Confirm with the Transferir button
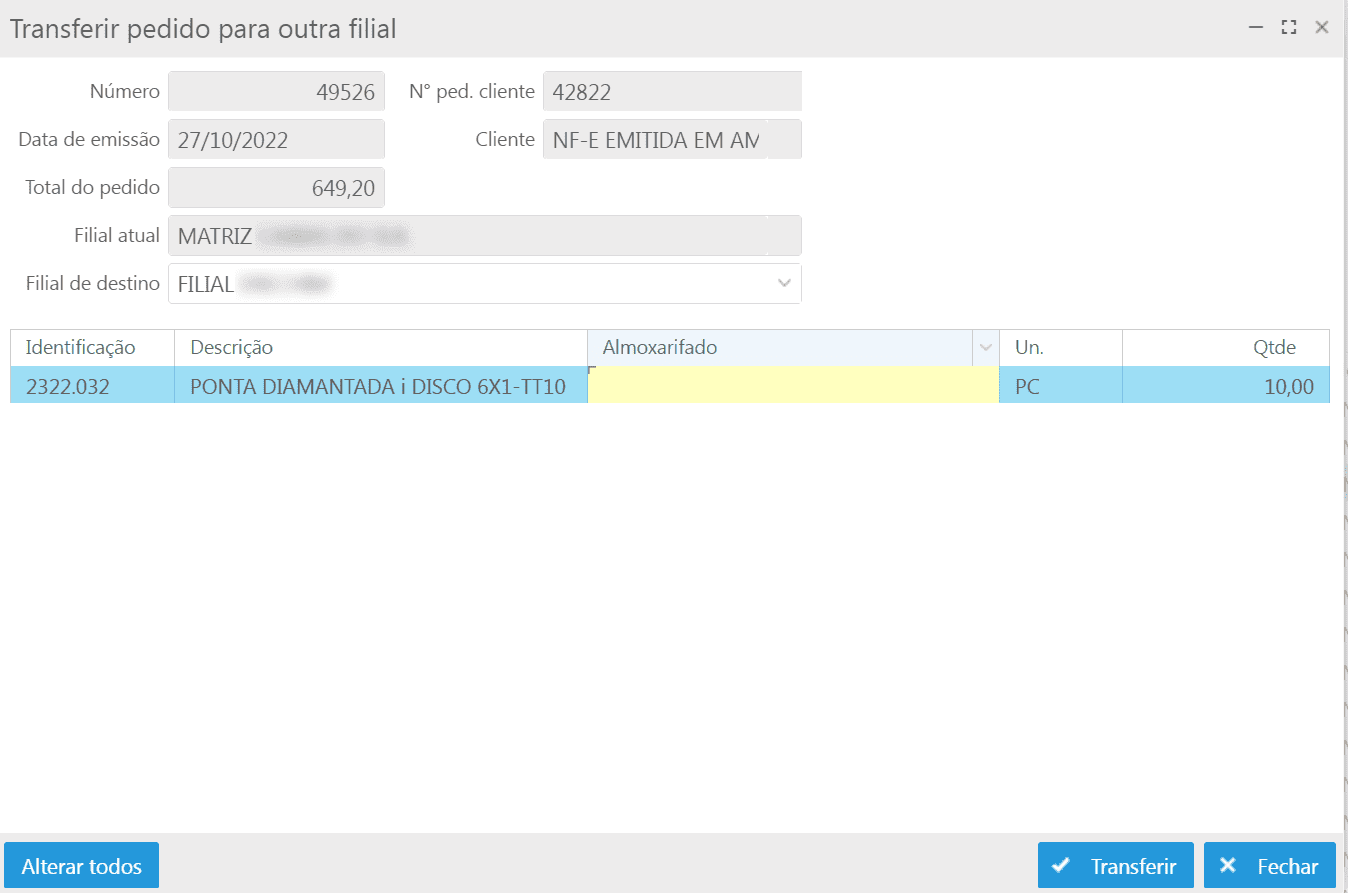Image resolution: width=1348 pixels, height=893 pixels. pyautogui.click(x=1115, y=866)
